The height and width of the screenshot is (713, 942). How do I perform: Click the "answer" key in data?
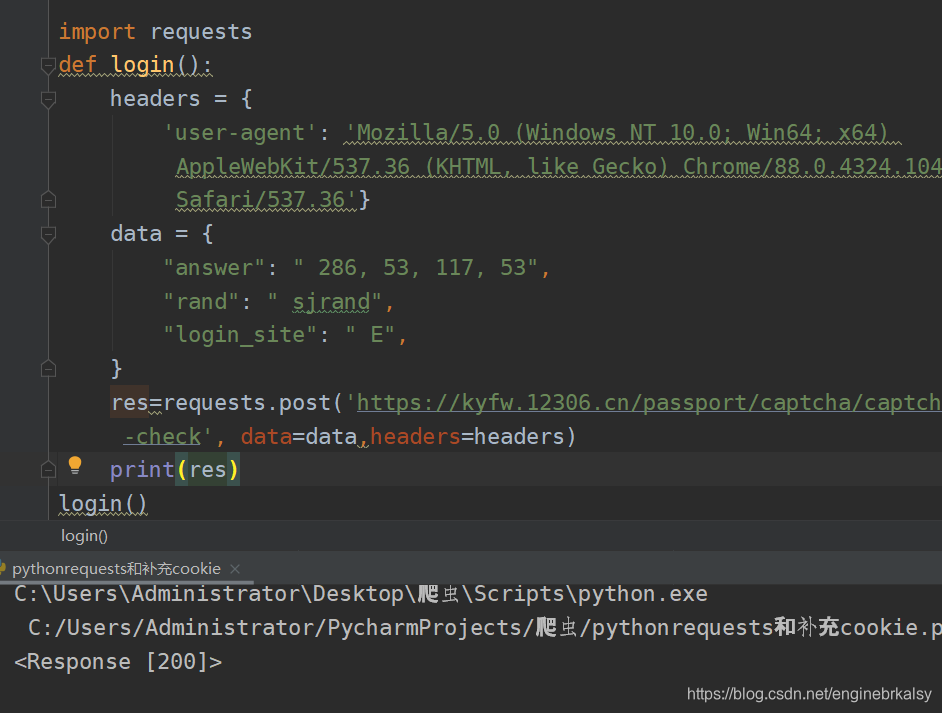point(214,267)
